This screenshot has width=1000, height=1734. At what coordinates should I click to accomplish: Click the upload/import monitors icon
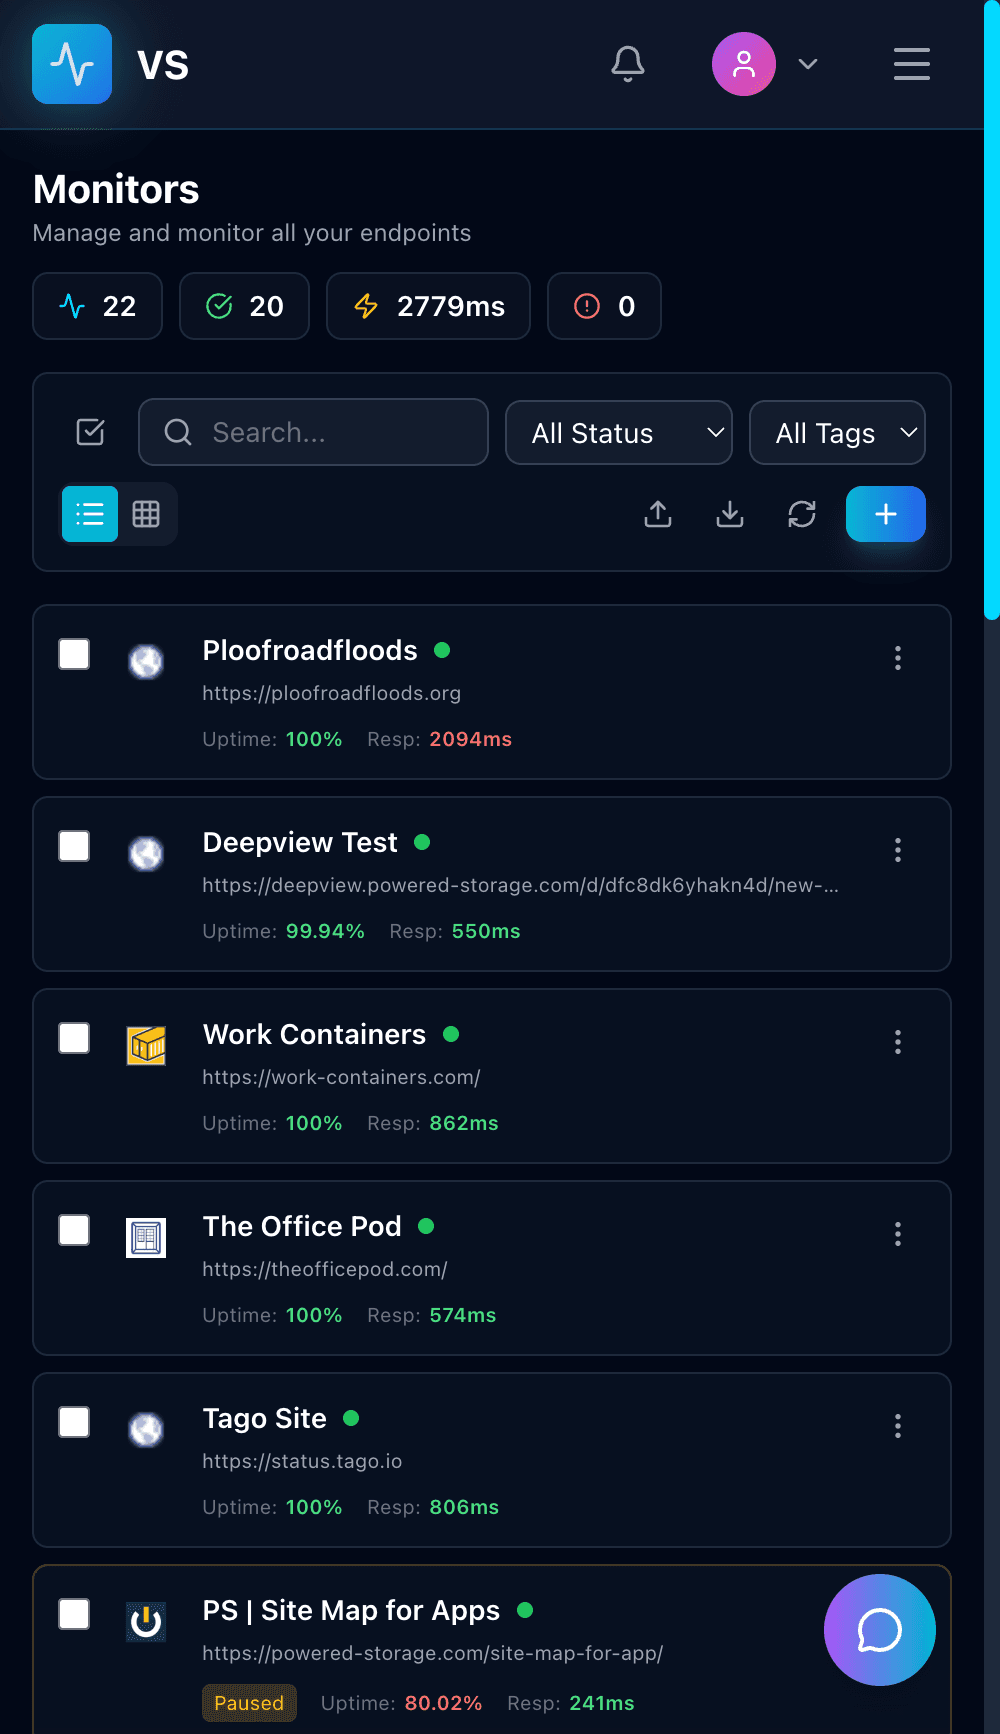point(658,514)
